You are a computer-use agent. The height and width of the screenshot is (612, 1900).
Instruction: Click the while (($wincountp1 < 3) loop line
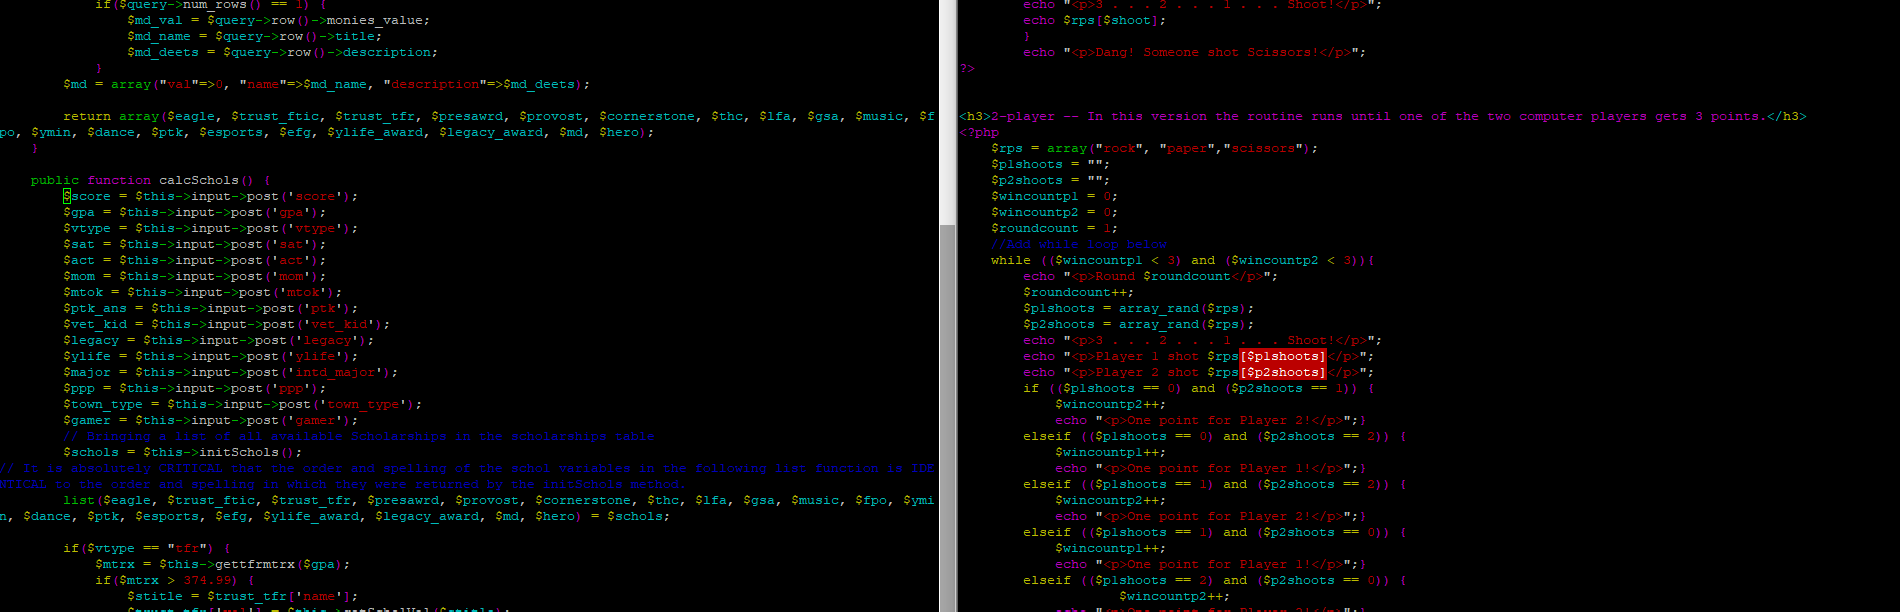pos(1182,260)
